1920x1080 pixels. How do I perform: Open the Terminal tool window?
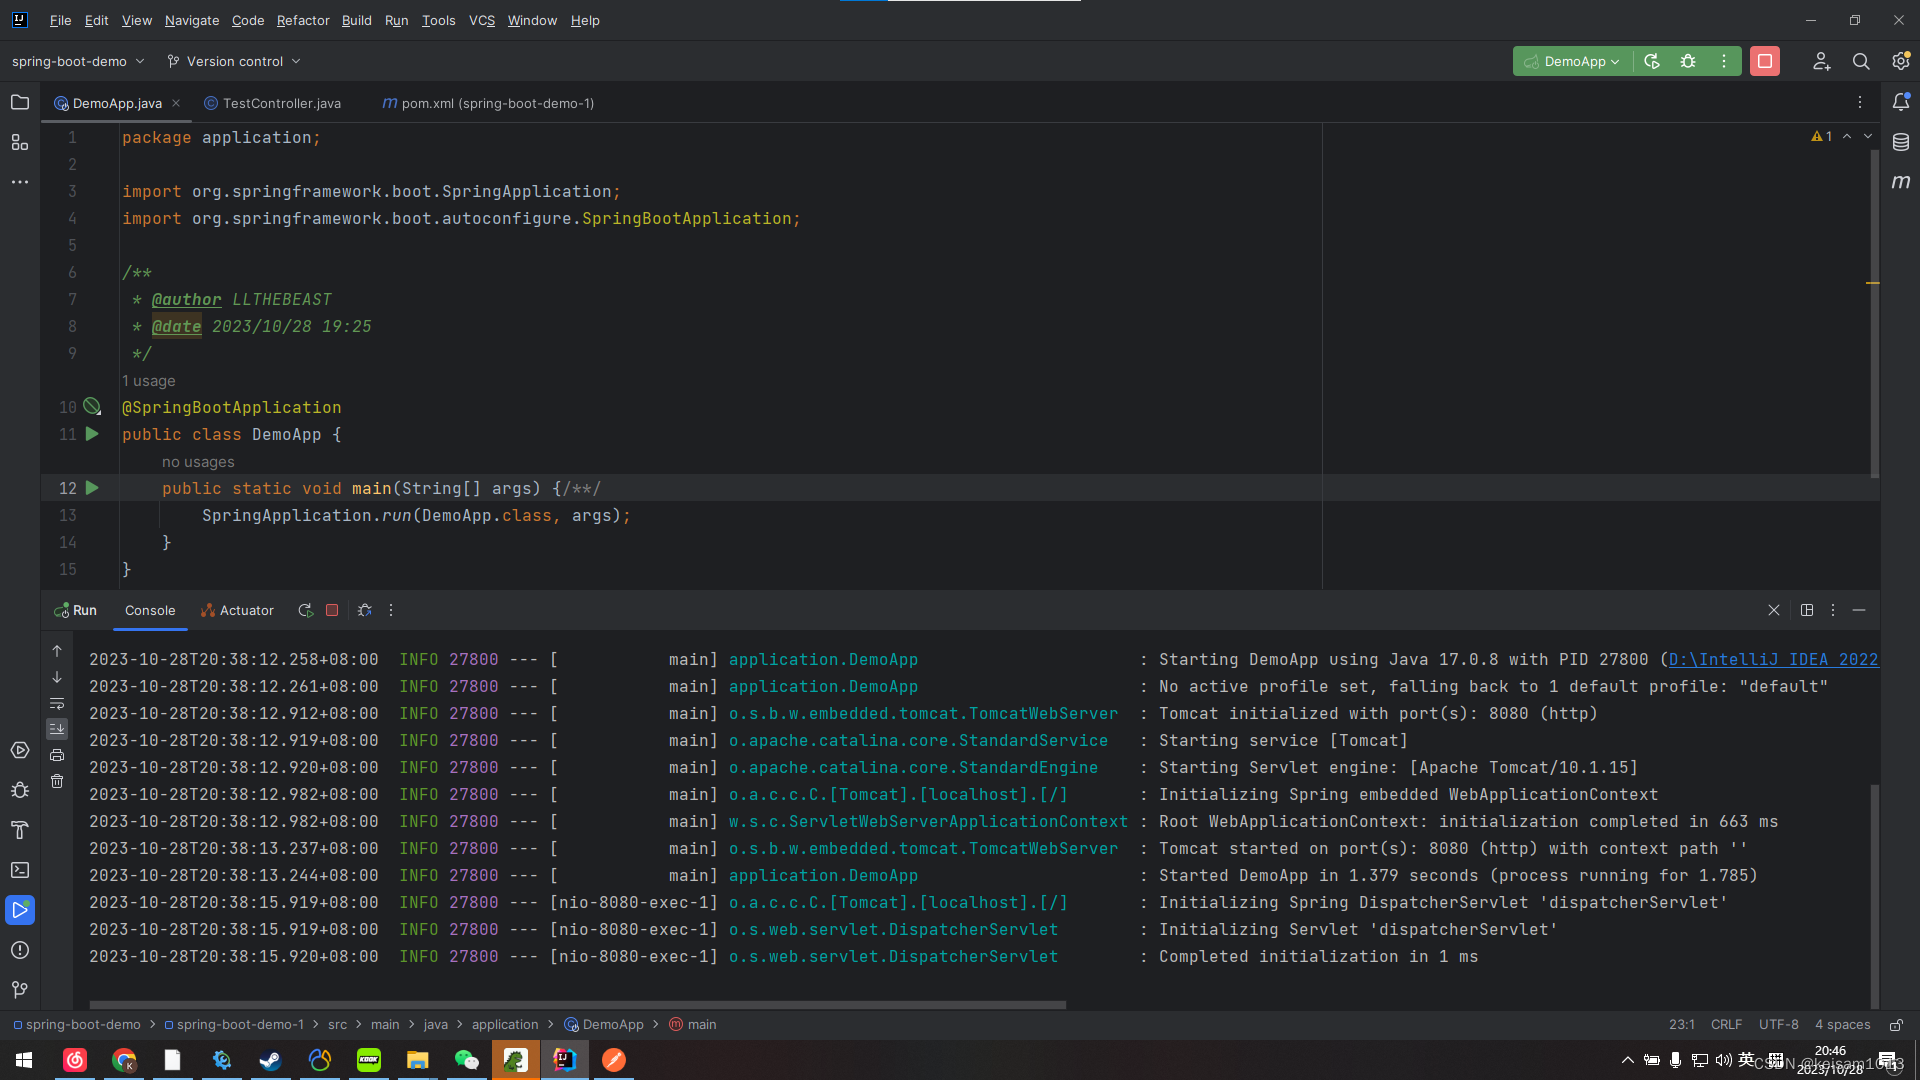point(20,870)
